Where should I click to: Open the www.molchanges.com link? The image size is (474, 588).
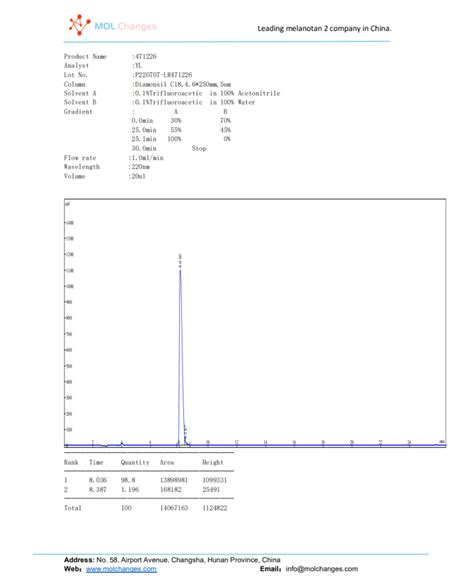tap(121, 569)
